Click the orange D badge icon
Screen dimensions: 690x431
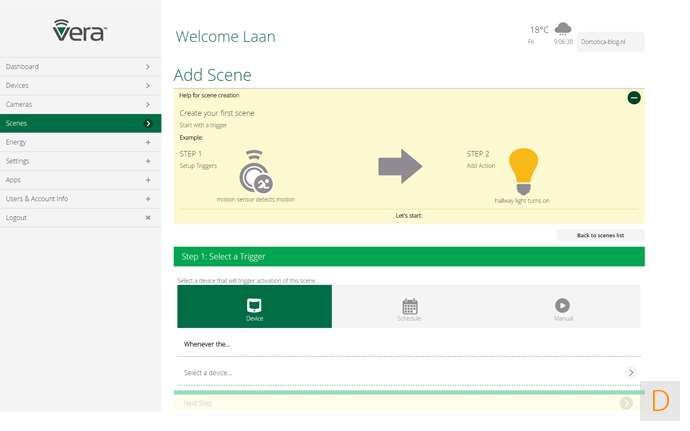pos(660,401)
